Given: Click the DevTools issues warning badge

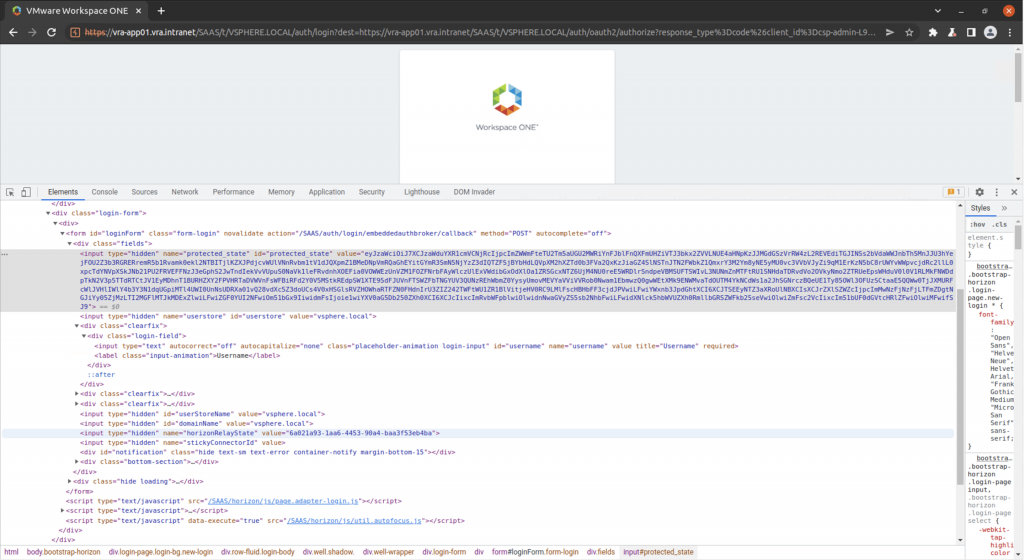Looking at the screenshot, I should point(953,192).
